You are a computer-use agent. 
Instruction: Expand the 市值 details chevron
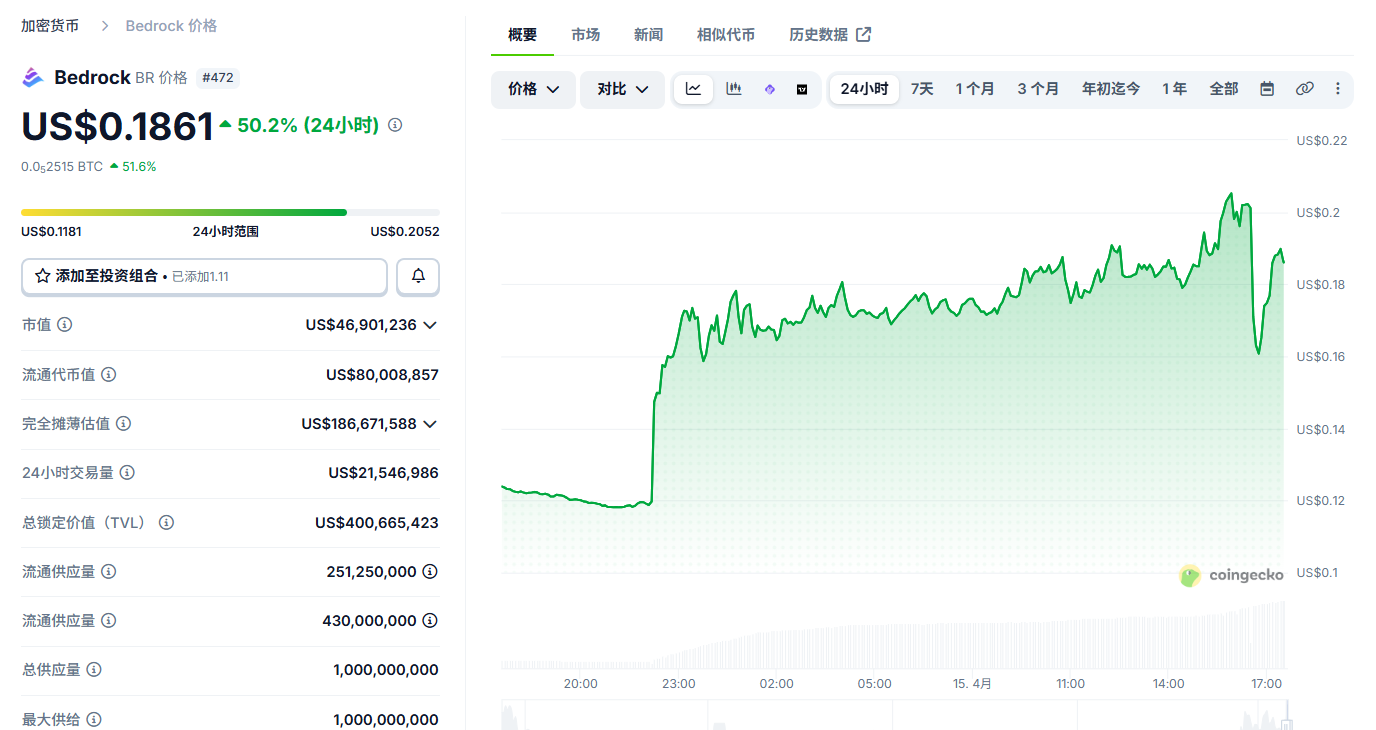pyautogui.click(x=430, y=325)
